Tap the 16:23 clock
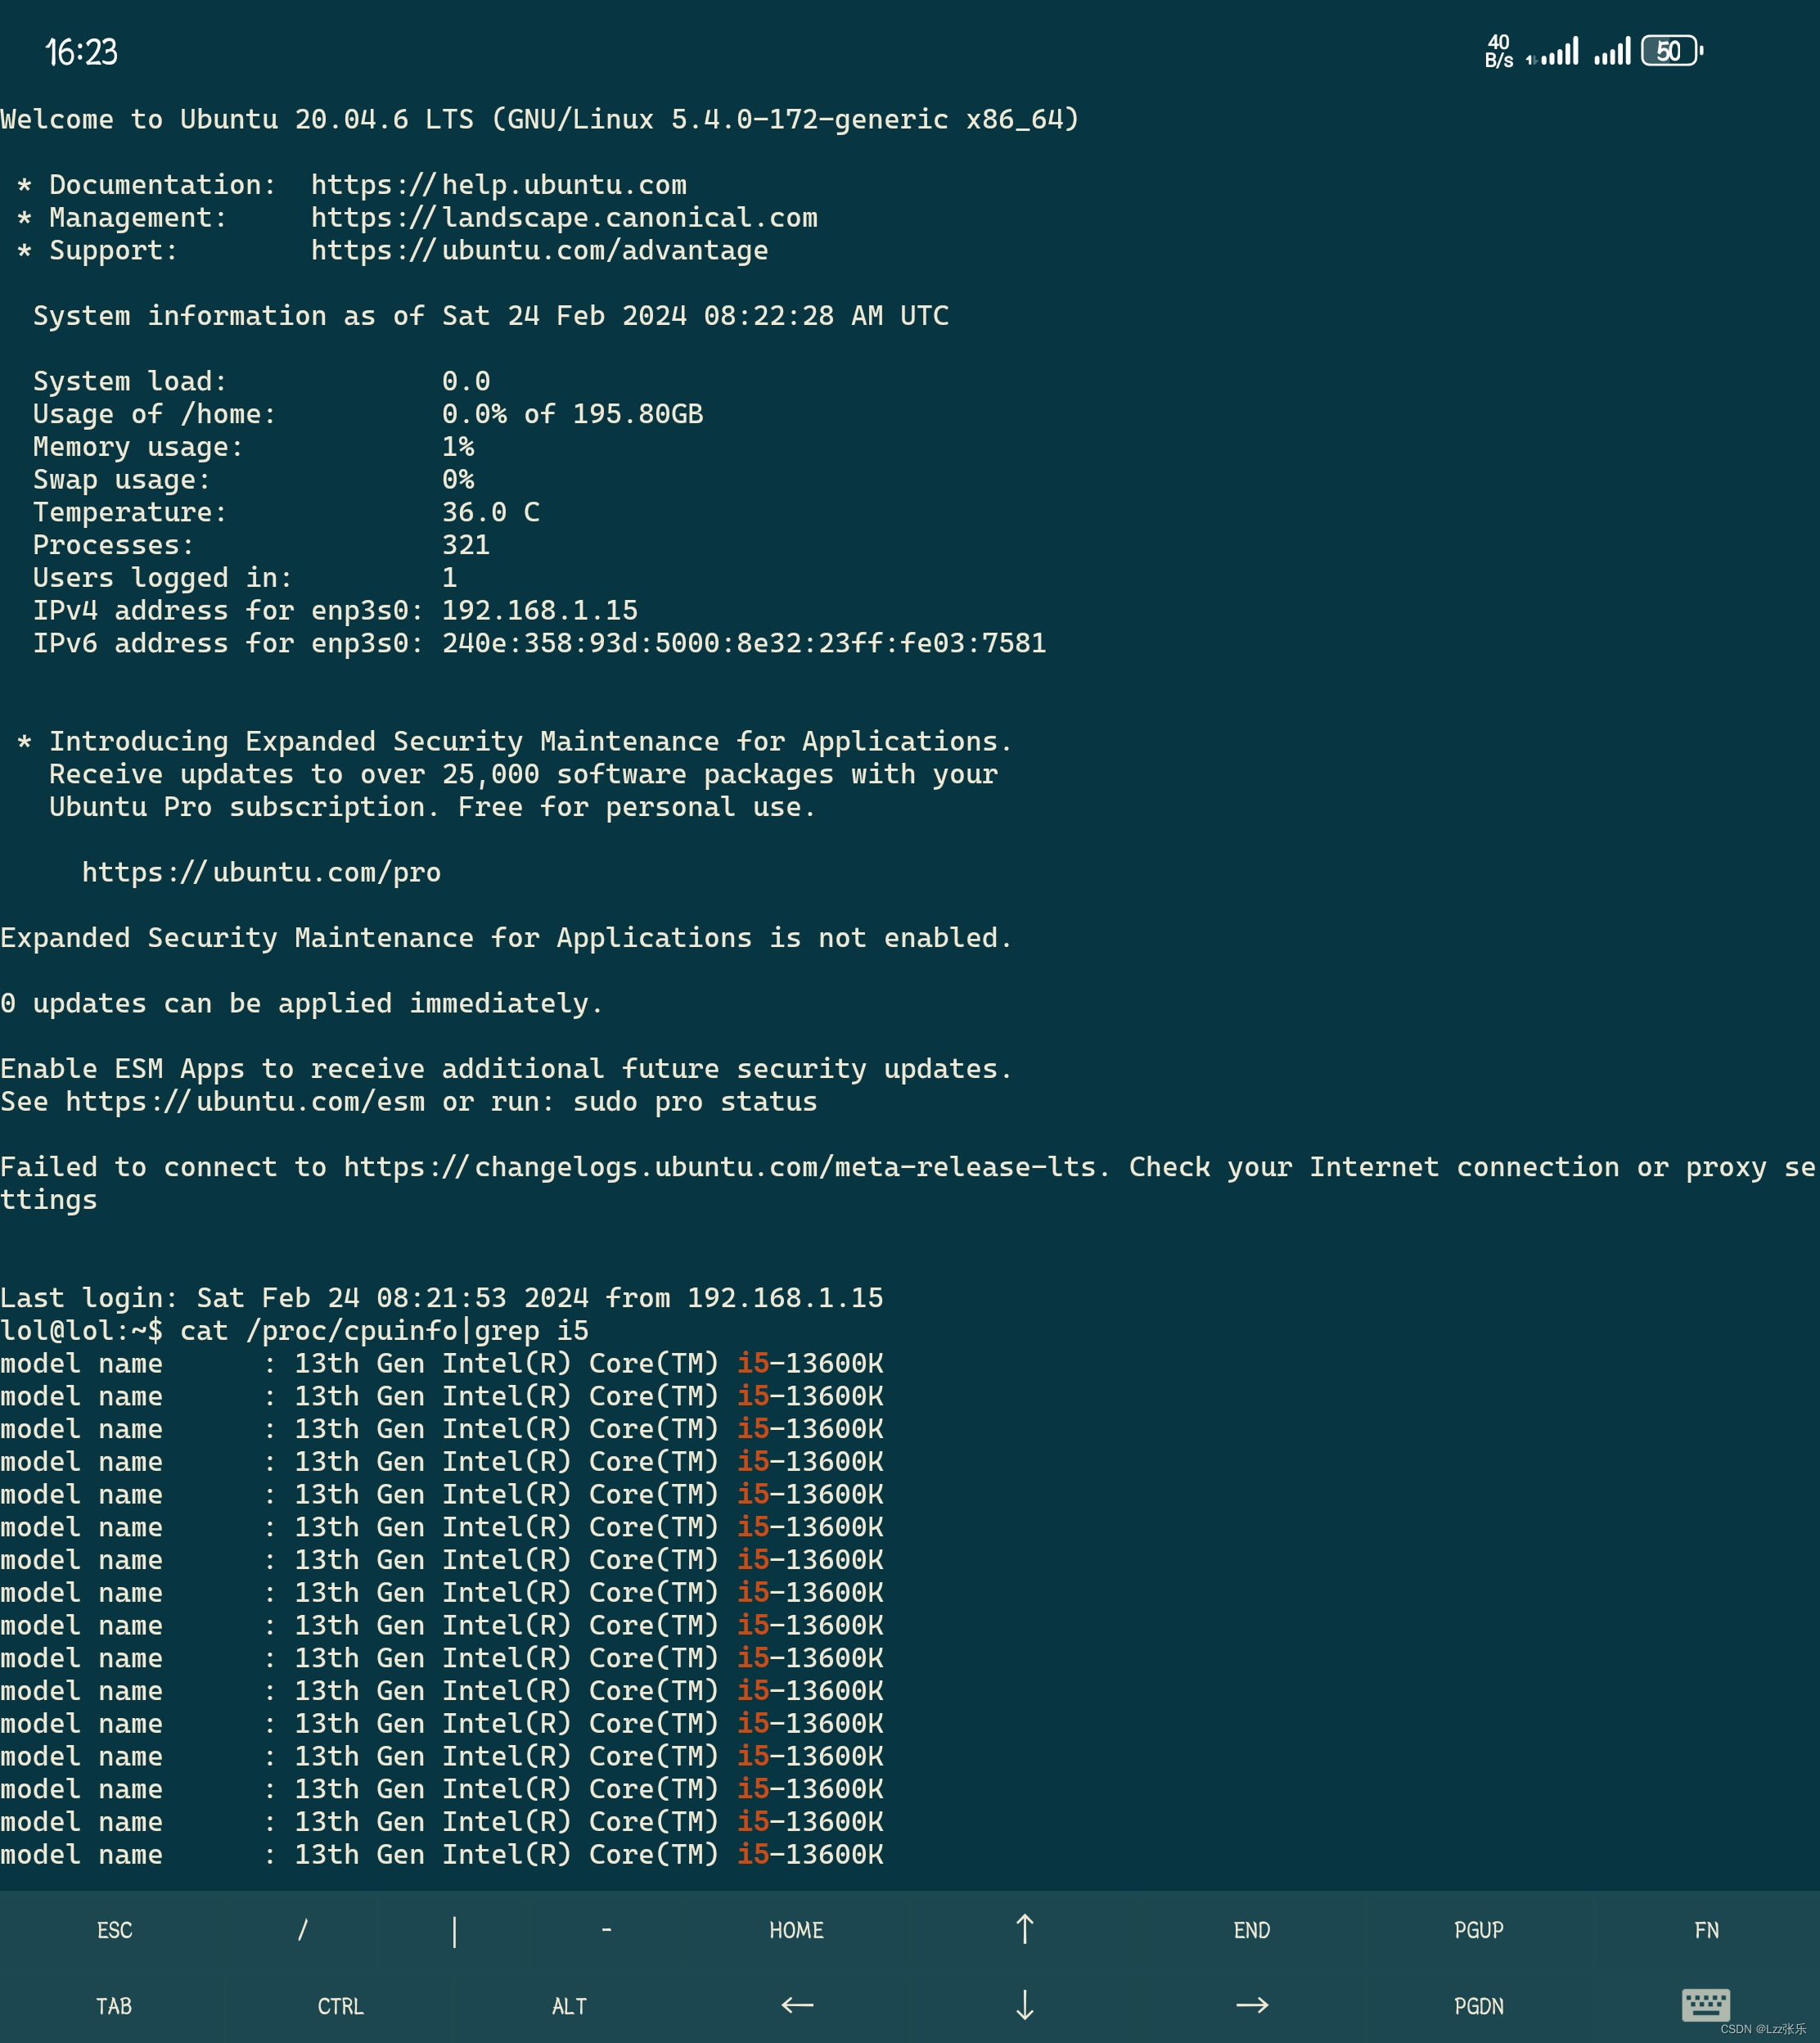1820x2043 pixels. (x=81, y=52)
